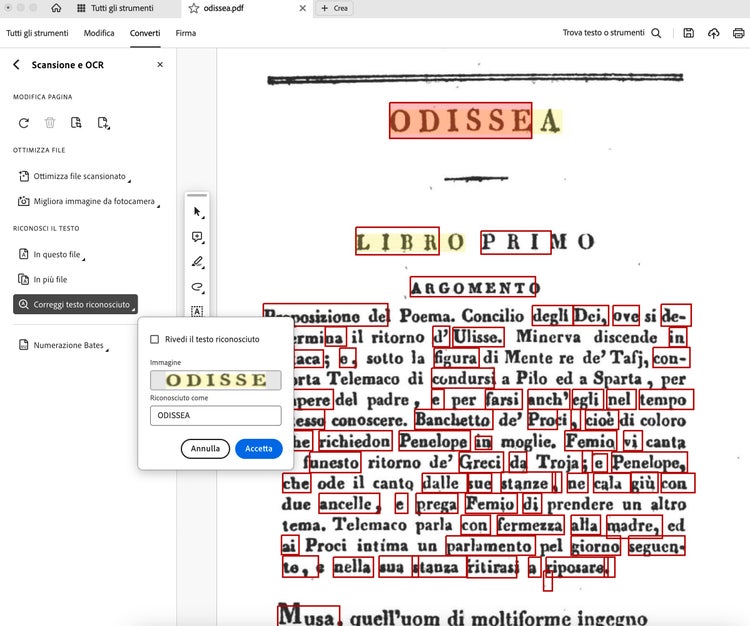750x626 pixels.
Task: Click the highlighted ODISSEA title box
Action: [461, 121]
